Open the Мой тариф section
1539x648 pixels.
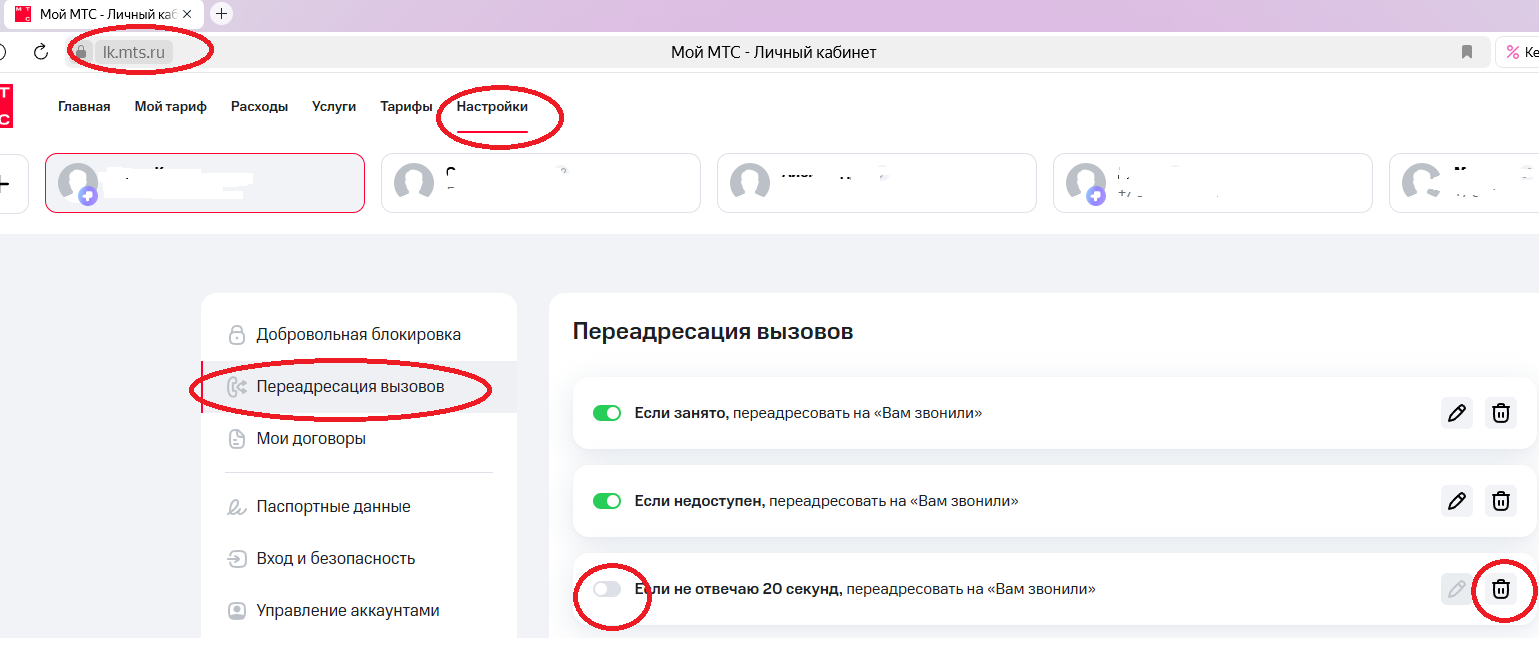click(x=171, y=106)
